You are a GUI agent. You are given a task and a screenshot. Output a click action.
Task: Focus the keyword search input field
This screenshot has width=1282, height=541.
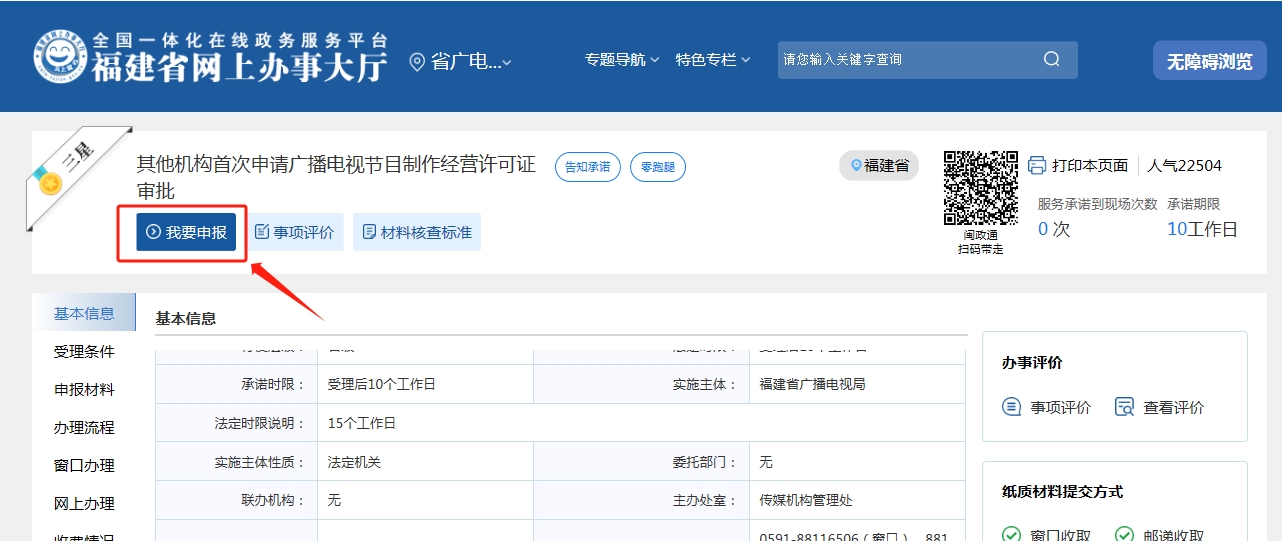click(x=905, y=60)
